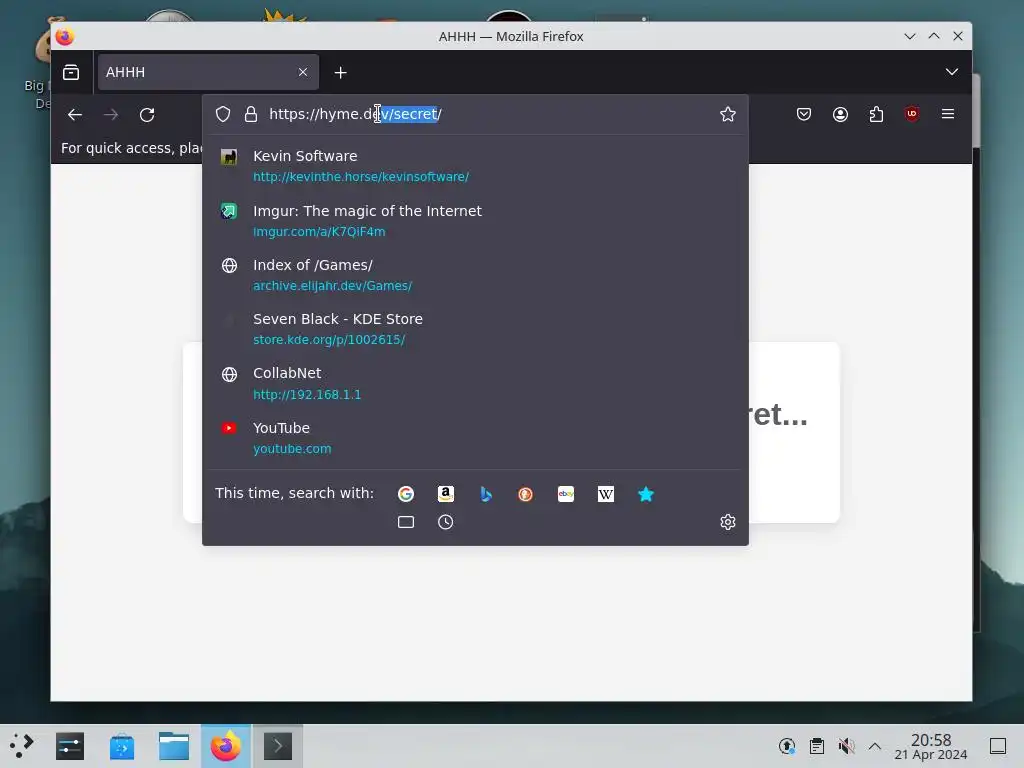Search this time with DuckDuckGo

point(526,494)
